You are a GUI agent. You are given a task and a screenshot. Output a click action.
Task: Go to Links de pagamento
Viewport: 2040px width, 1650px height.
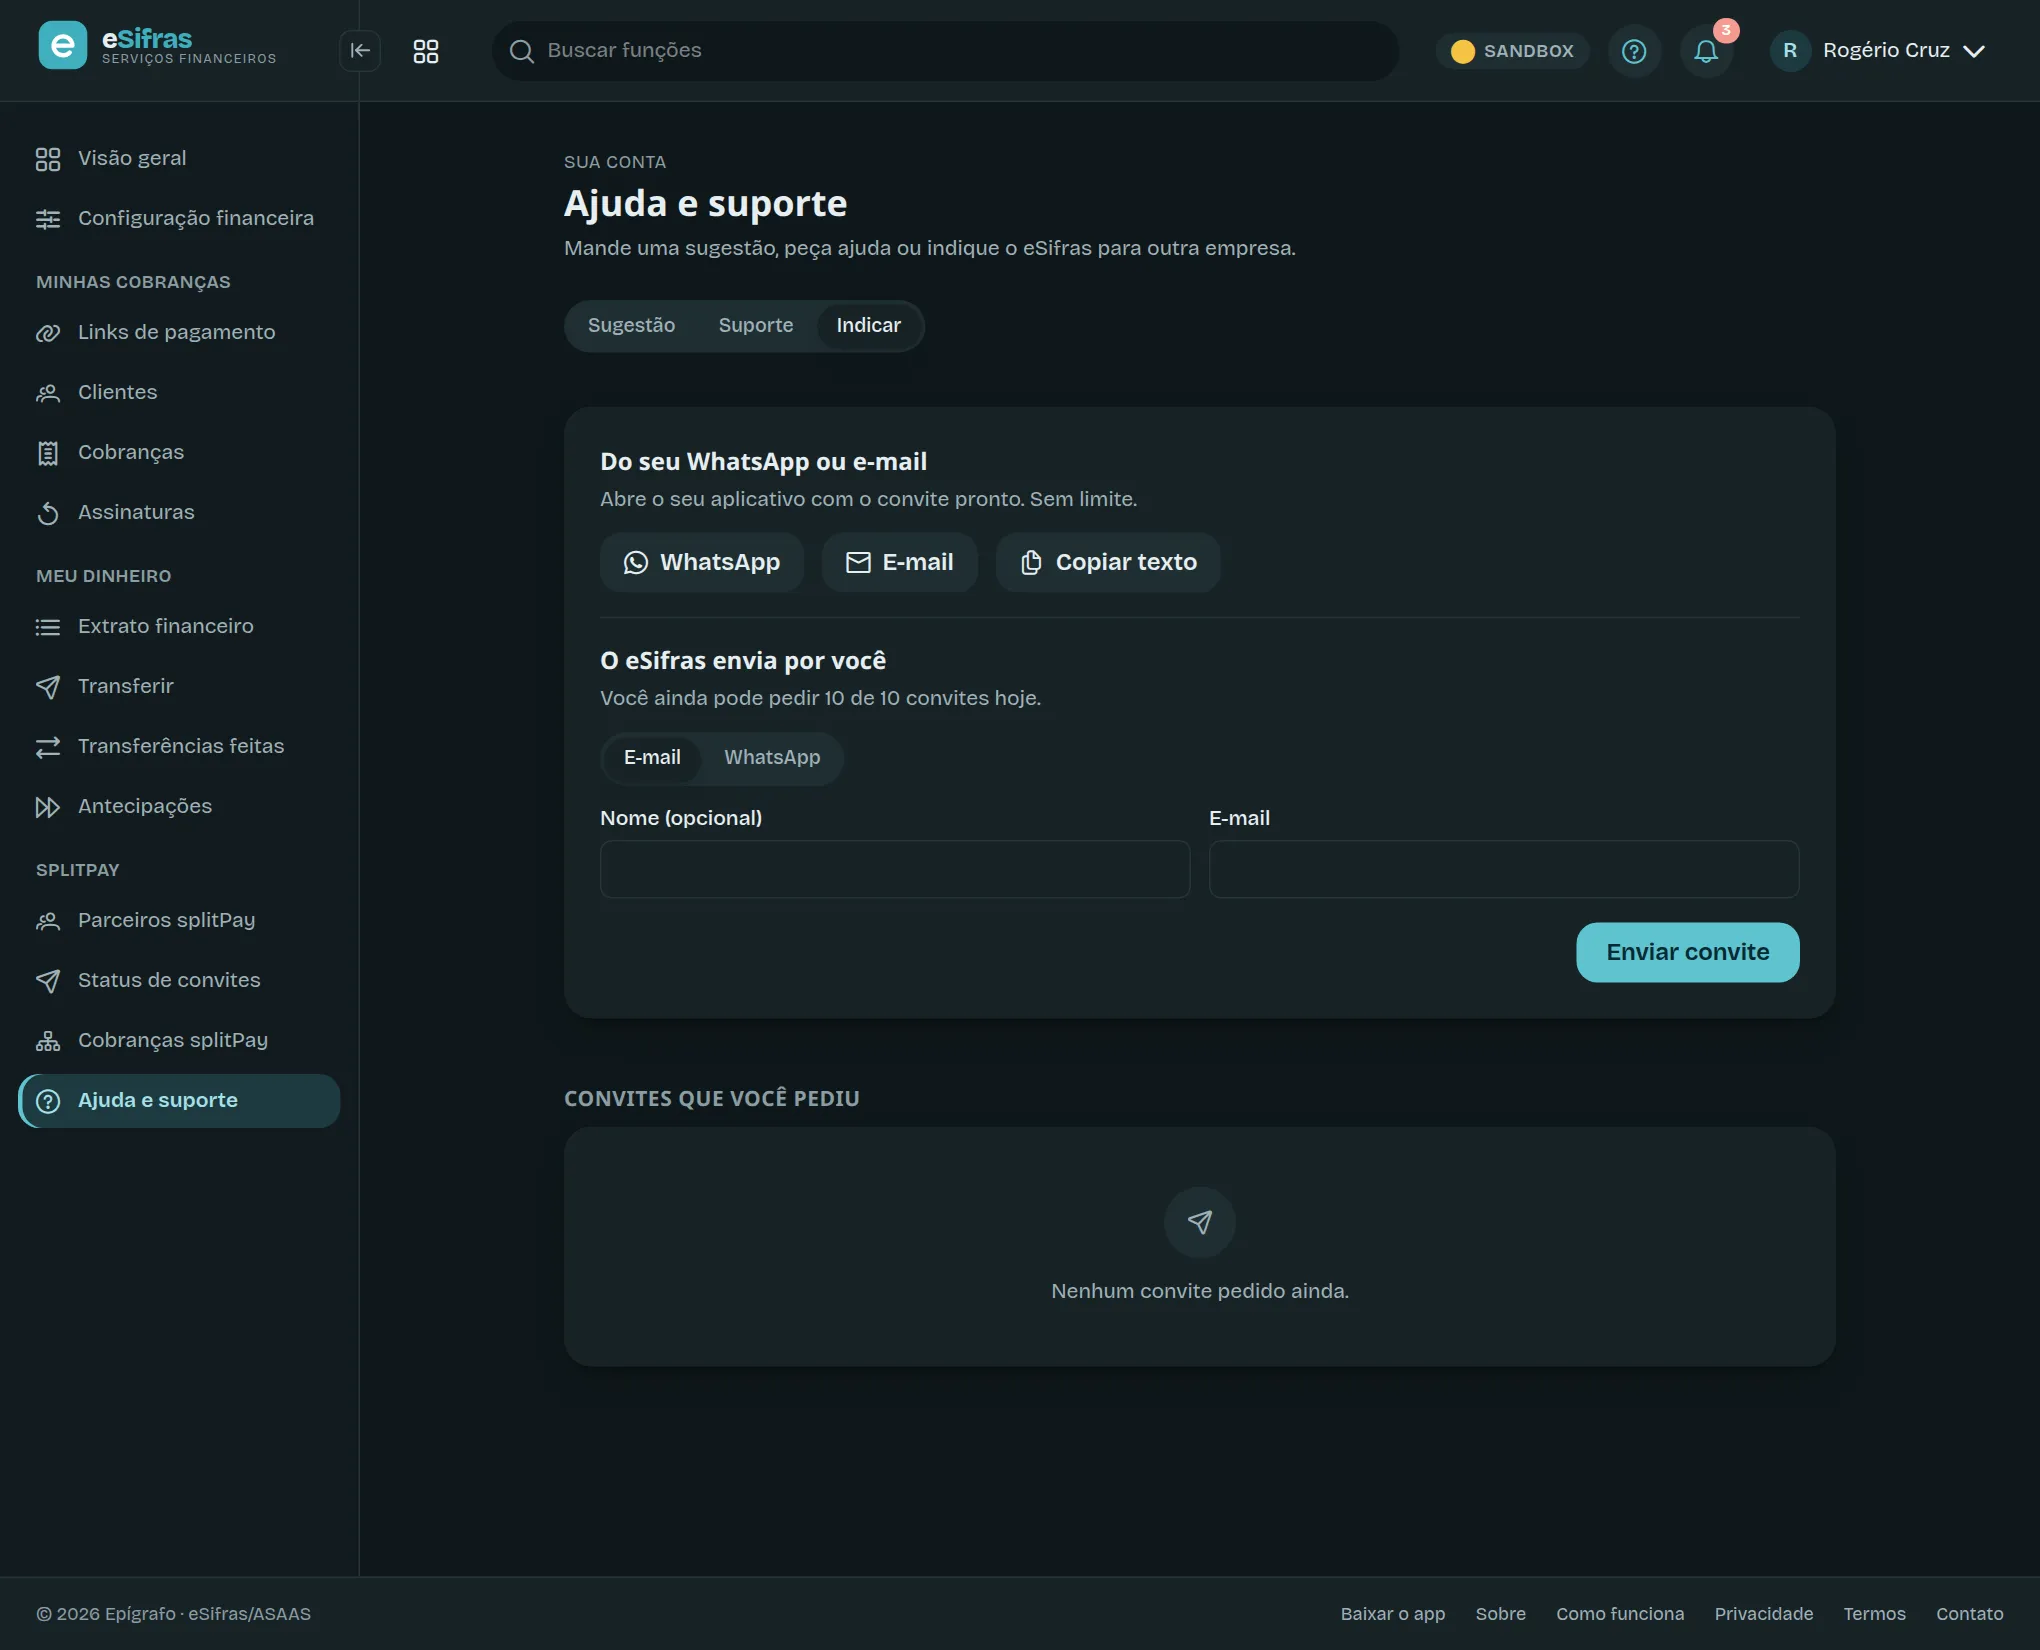180,333
